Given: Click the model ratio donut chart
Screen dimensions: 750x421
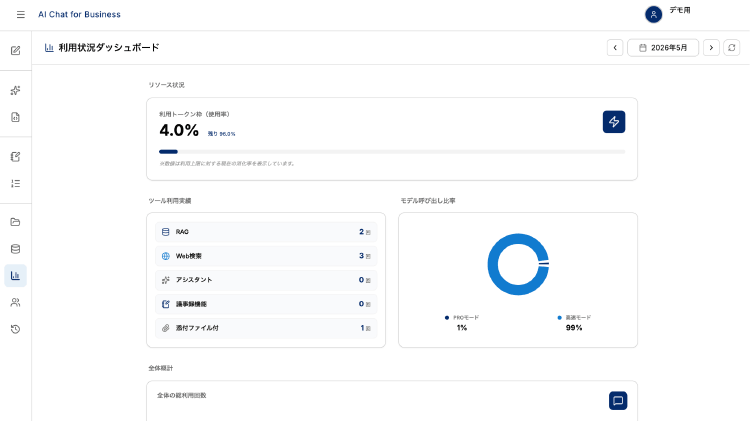Looking at the screenshot, I should (x=518, y=264).
